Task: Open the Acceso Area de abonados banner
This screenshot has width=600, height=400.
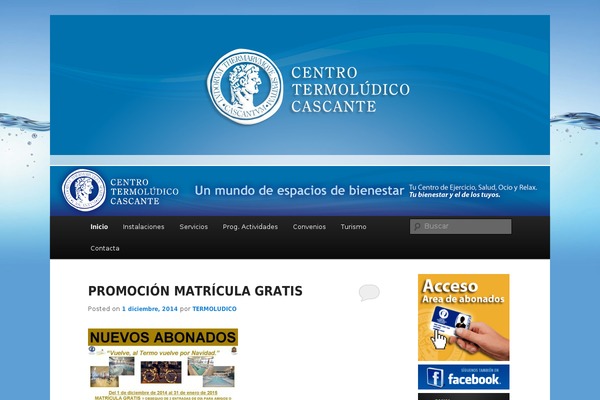Action: point(463,317)
